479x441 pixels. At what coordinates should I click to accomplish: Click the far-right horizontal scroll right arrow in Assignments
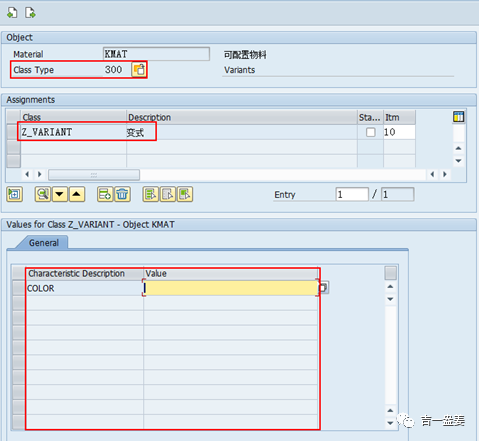(445, 174)
